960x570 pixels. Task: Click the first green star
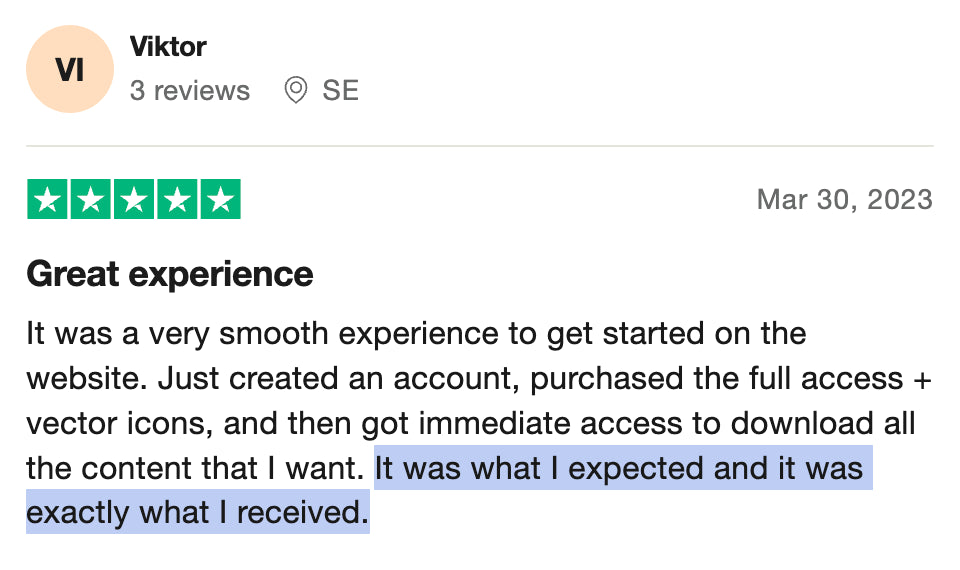pyautogui.click(x=47, y=199)
